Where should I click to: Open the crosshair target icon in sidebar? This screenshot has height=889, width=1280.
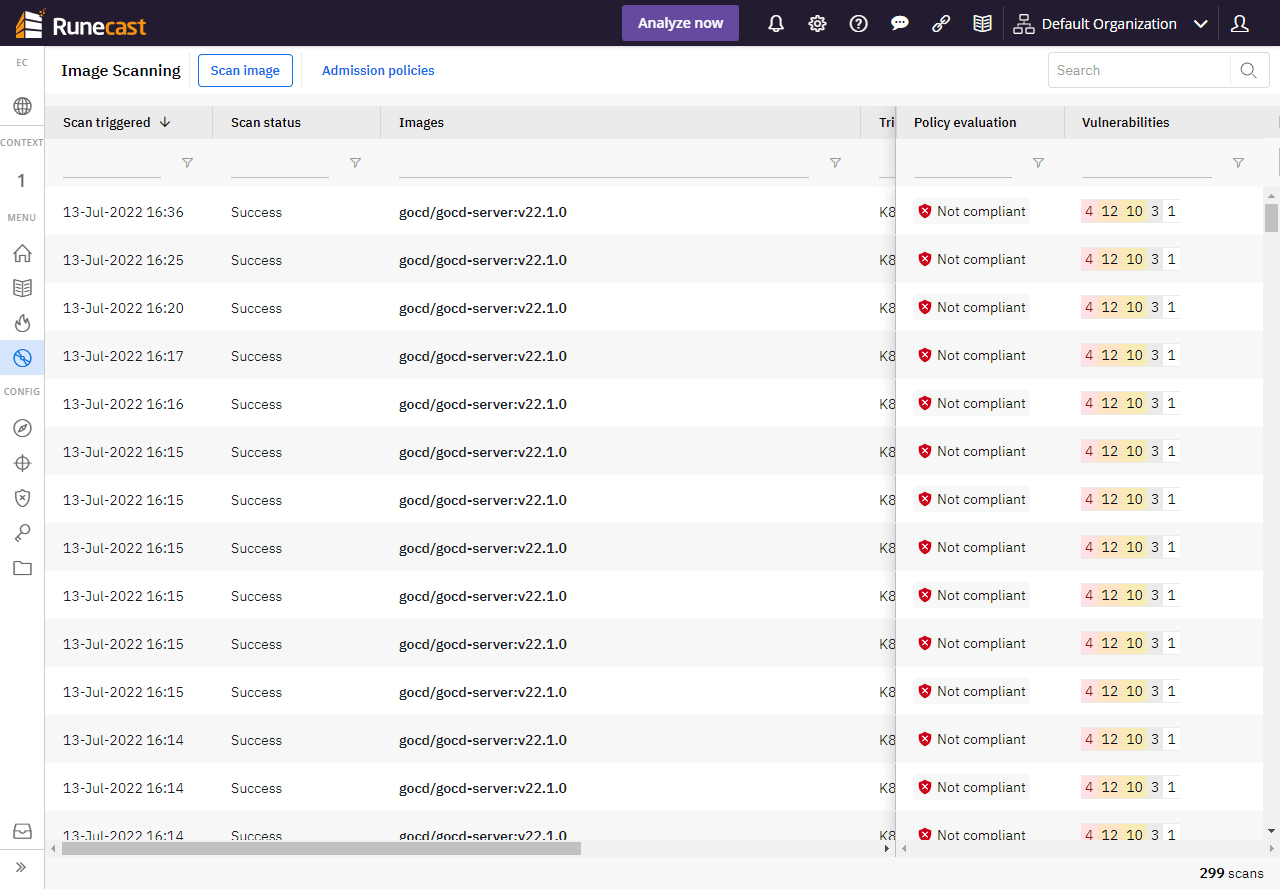22,463
